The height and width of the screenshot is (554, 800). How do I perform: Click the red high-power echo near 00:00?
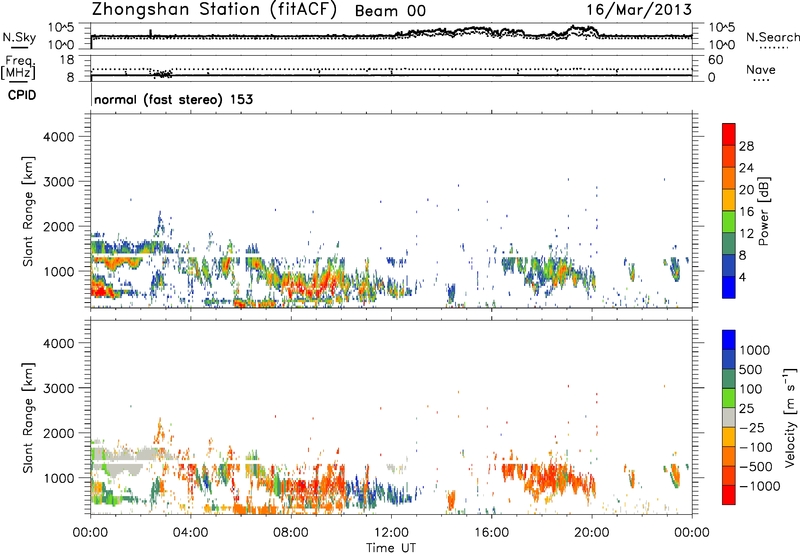point(101,290)
